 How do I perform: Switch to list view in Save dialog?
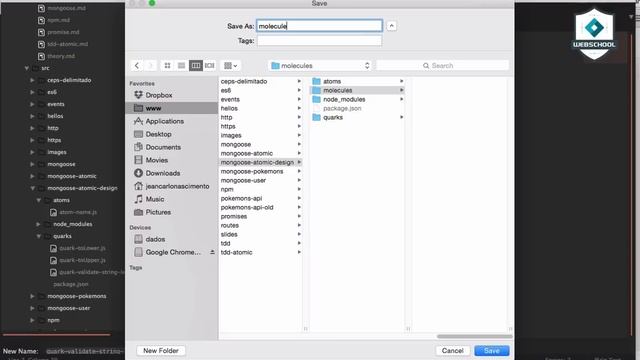pyautogui.click(x=182, y=65)
